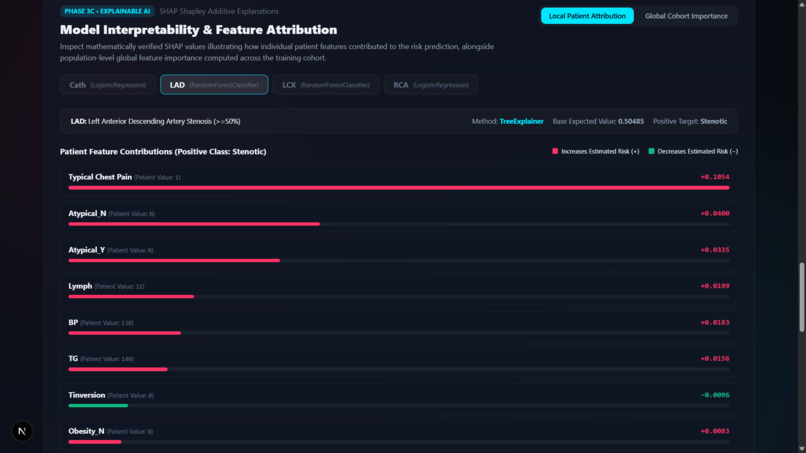The height and width of the screenshot is (453, 806).
Task: Click the Patient Feature Contributions heading
Action: pos(163,152)
